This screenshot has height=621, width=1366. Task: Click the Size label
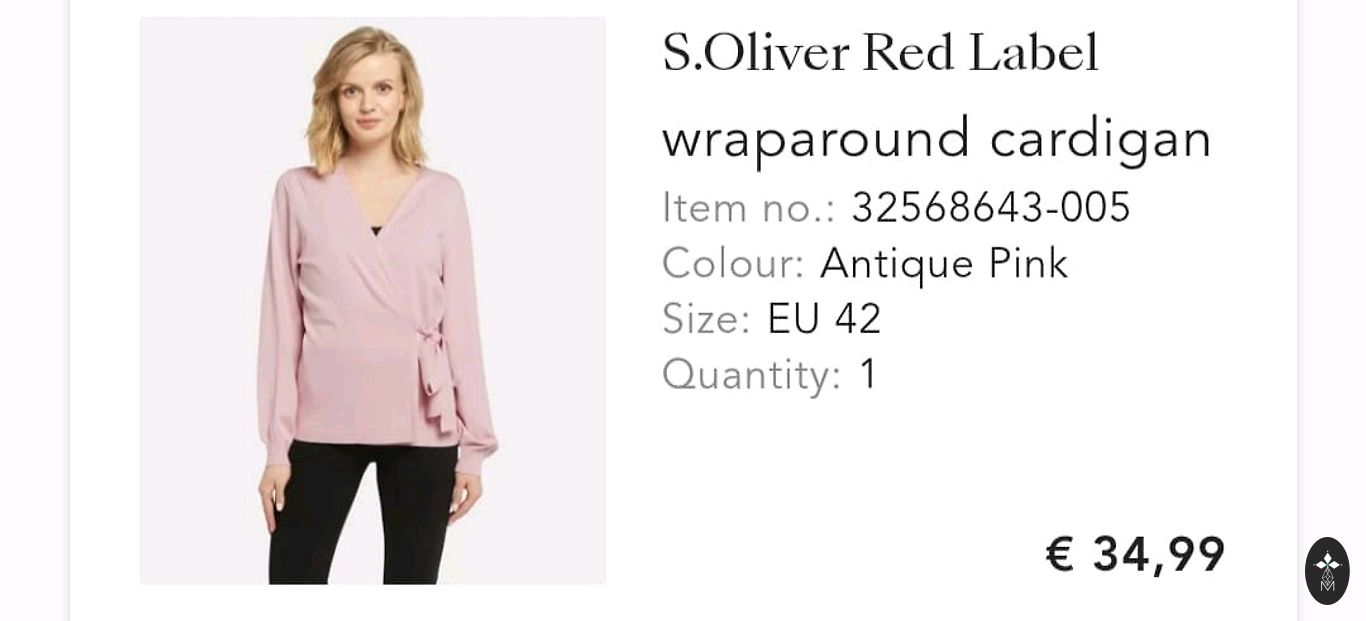[706, 320]
